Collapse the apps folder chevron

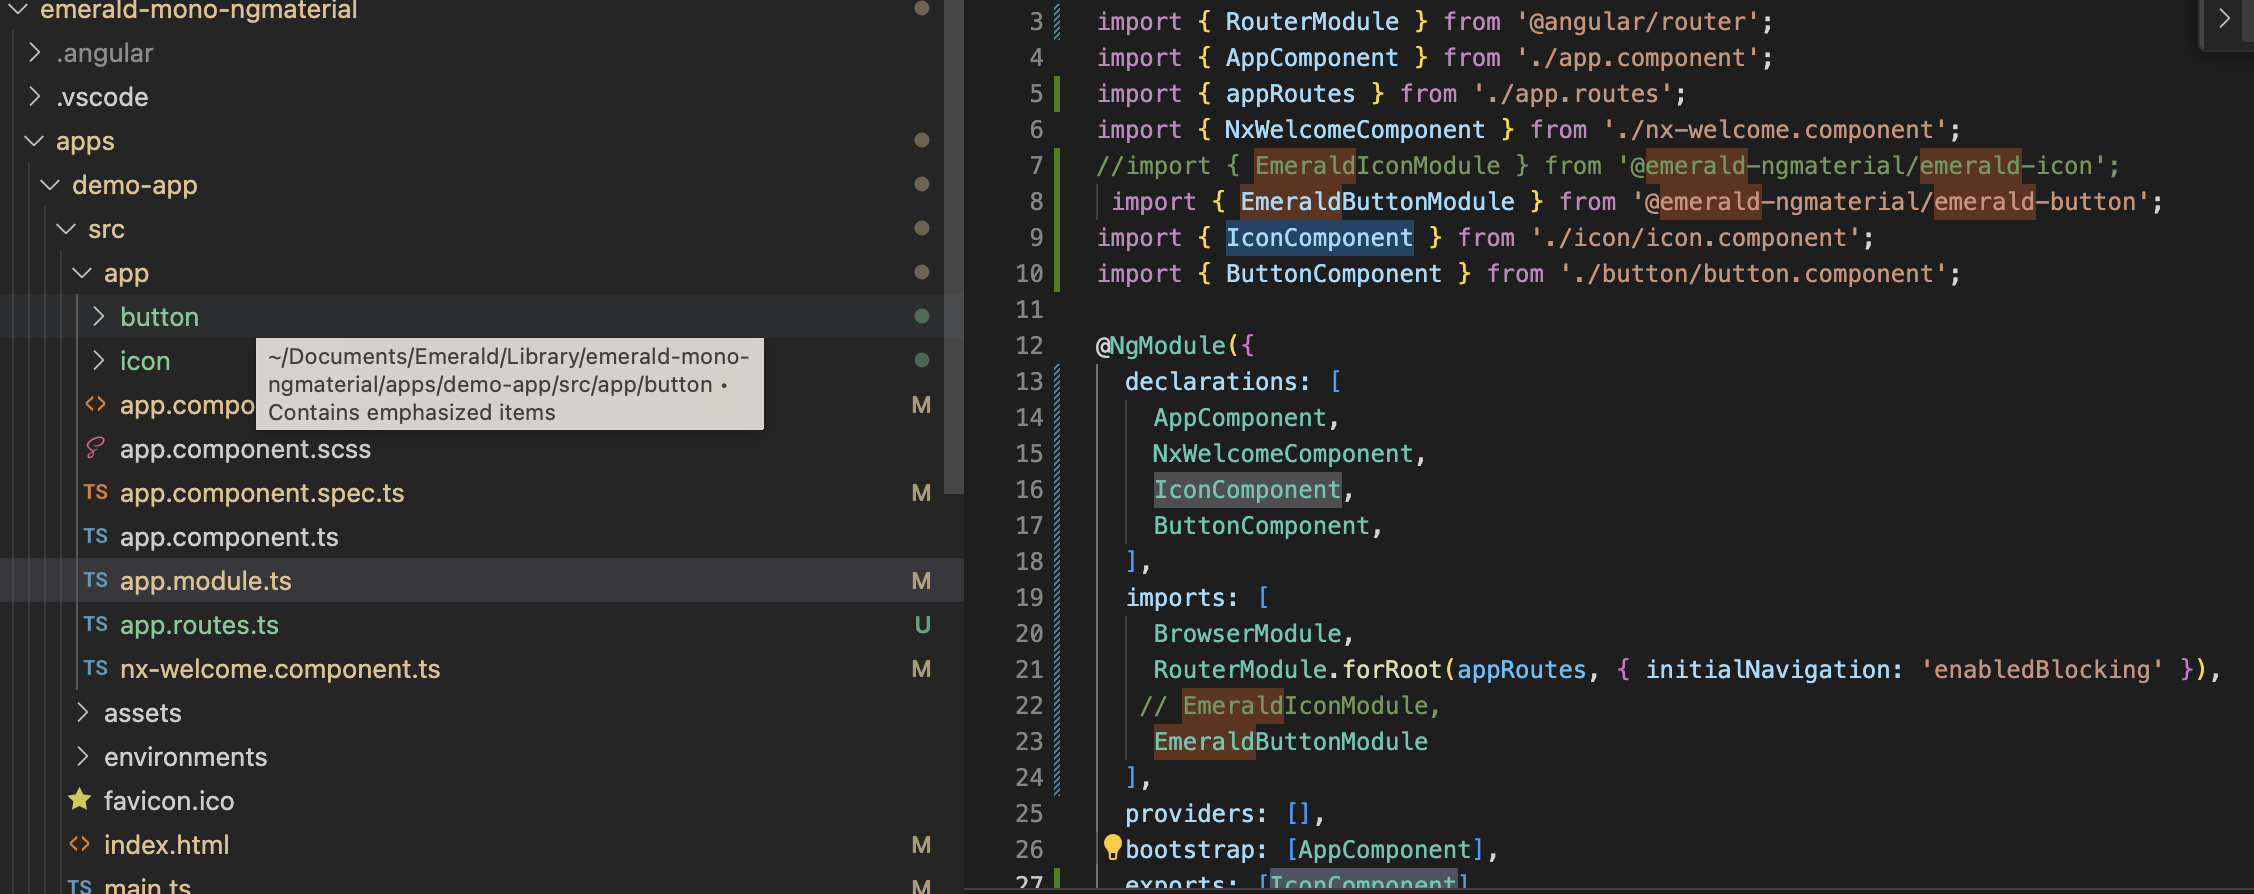coord(35,140)
